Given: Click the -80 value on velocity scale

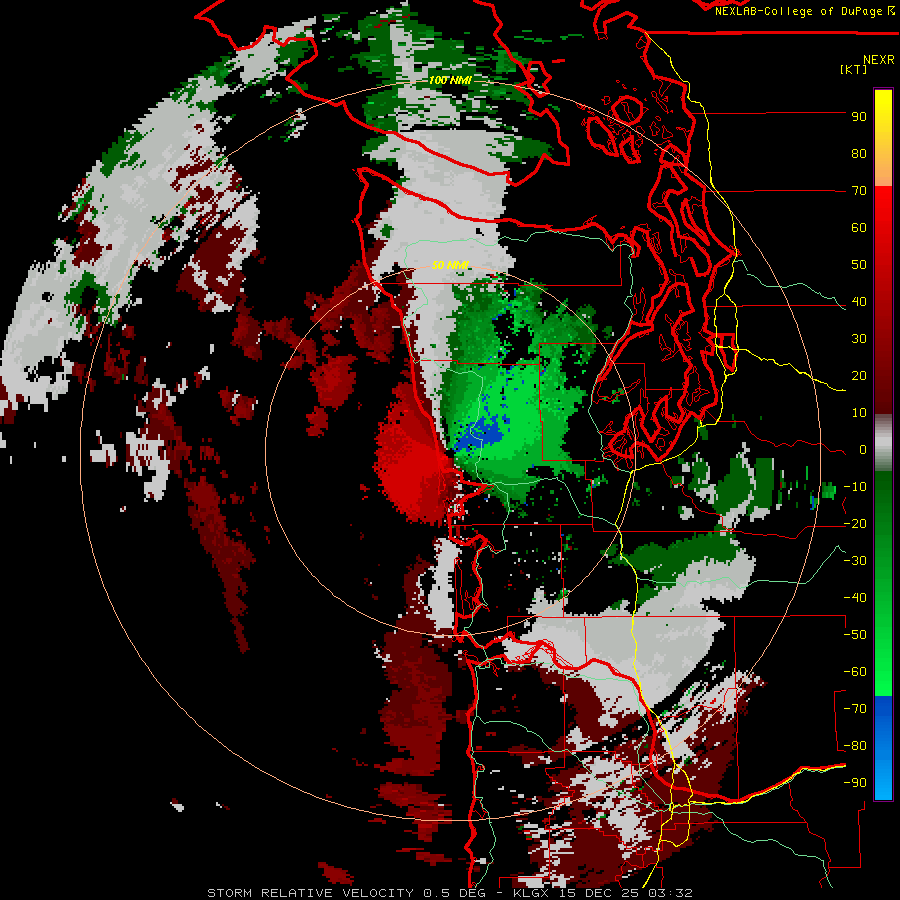Looking at the screenshot, I should 855,746.
